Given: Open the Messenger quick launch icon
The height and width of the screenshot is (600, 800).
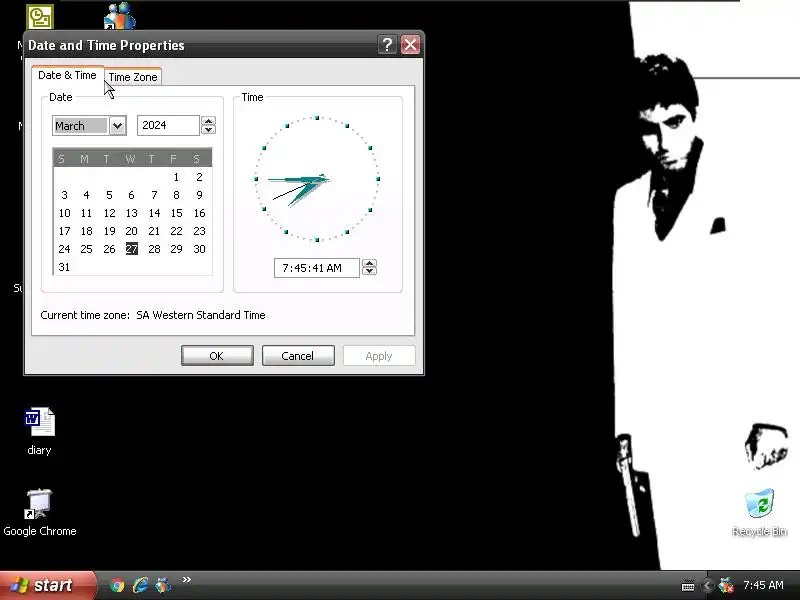Looking at the screenshot, I should click(x=163, y=585).
